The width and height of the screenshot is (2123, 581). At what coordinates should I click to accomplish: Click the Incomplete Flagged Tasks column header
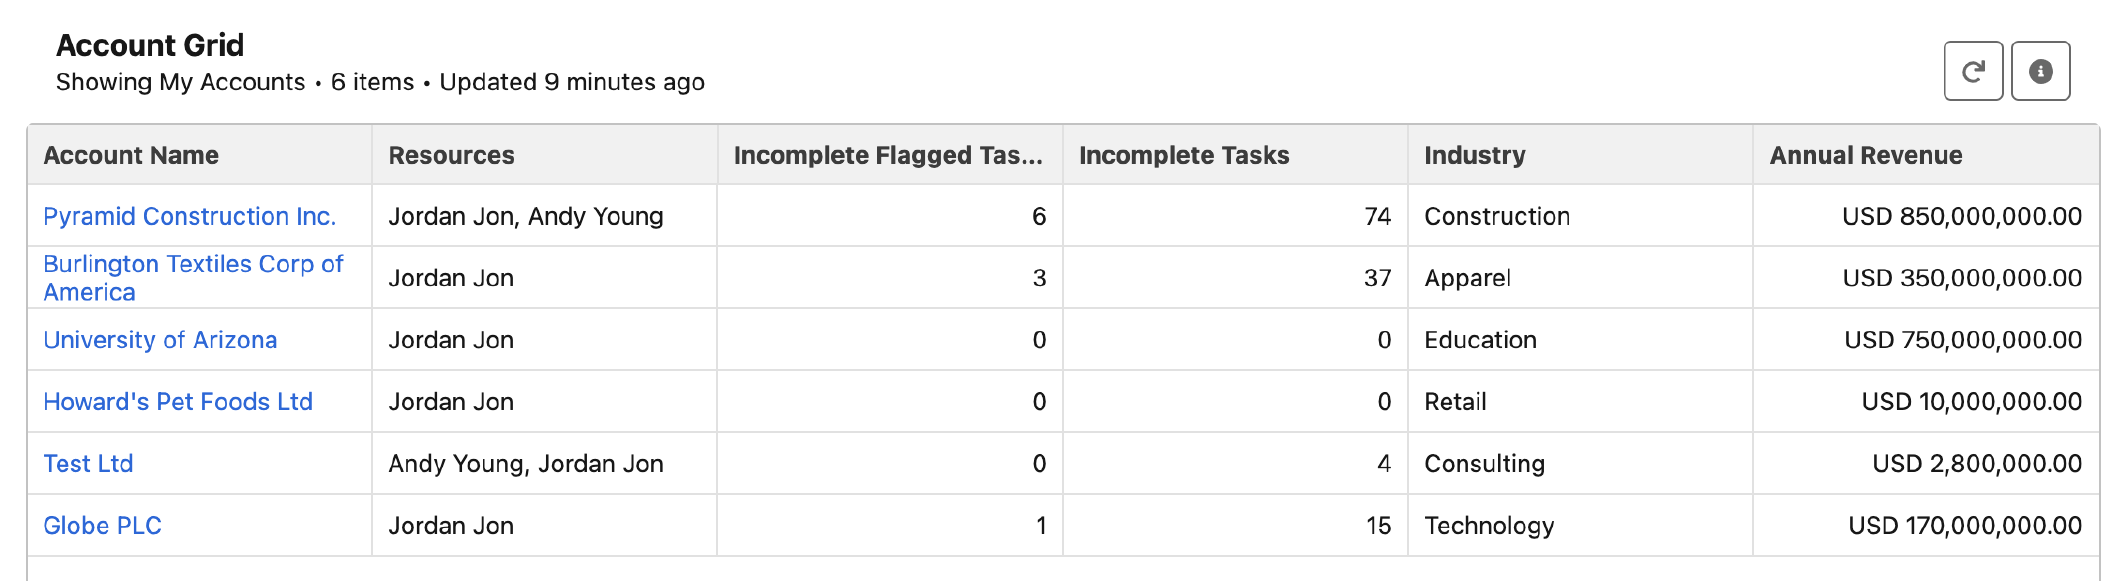(888, 155)
